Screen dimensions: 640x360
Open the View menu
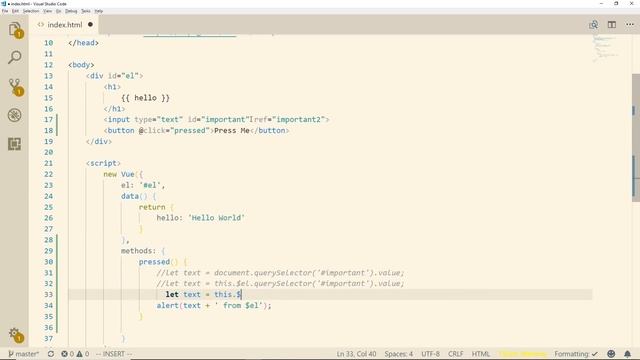click(x=47, y=11)
